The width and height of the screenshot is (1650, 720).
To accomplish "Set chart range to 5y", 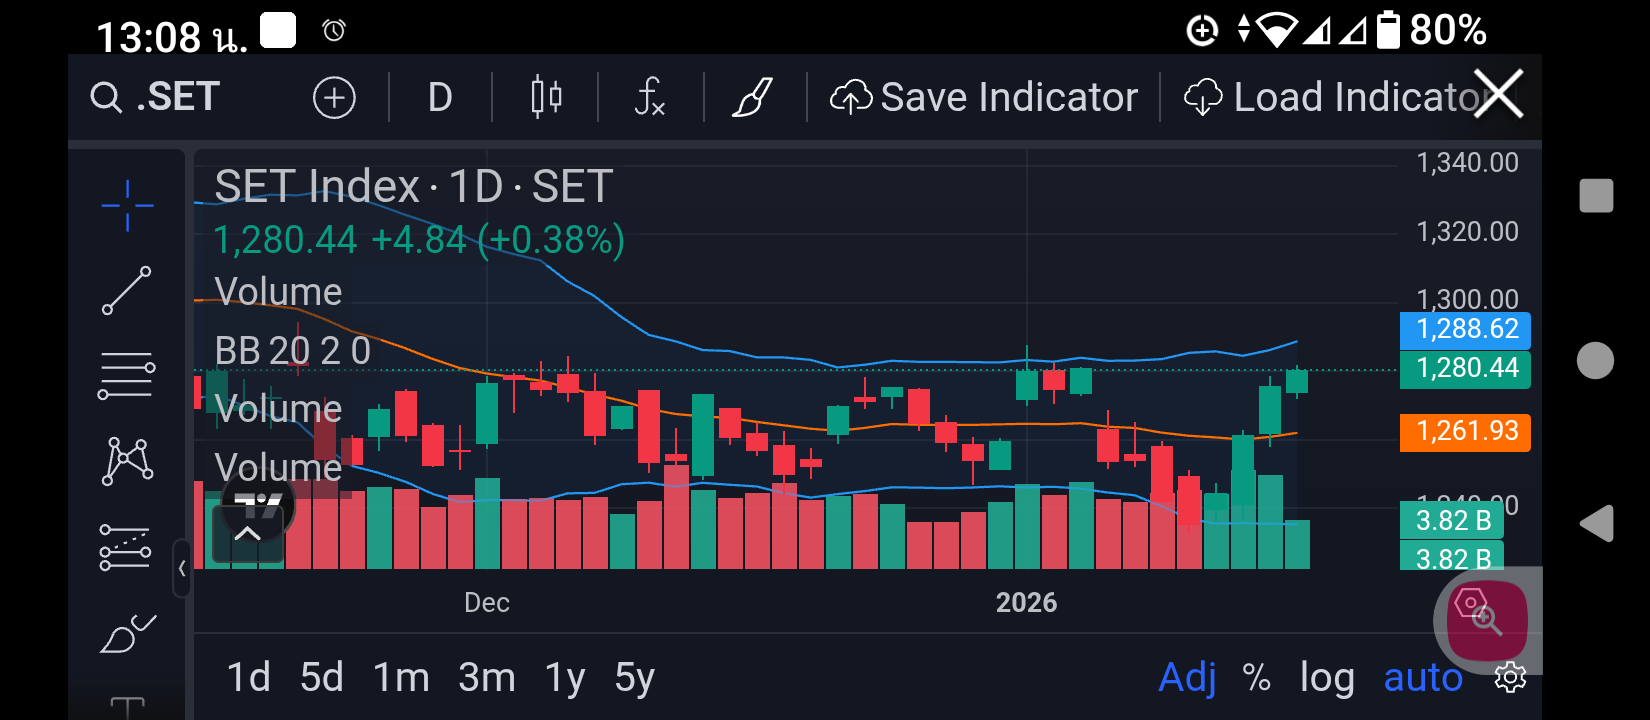I will click(x=635, y=678).
